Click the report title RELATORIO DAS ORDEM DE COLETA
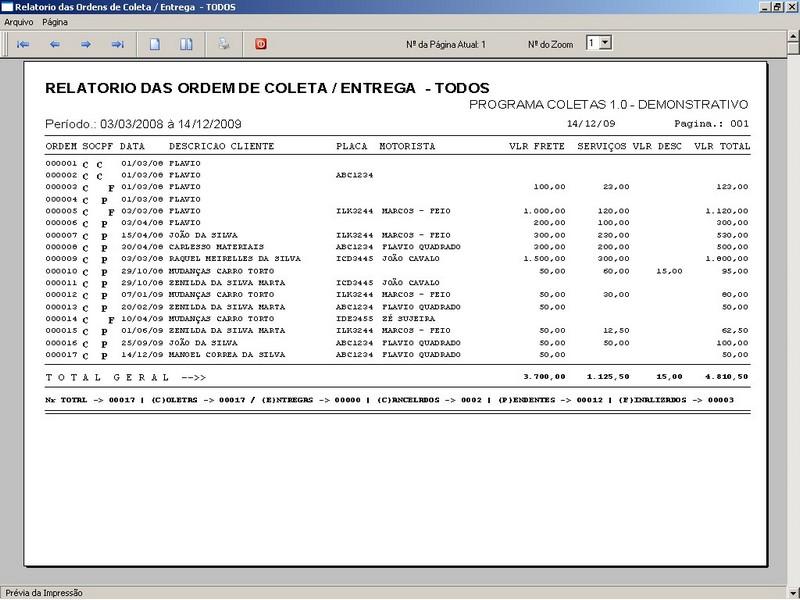The height and width of the screenshot is (600, 800). click(x=267, y=88)
